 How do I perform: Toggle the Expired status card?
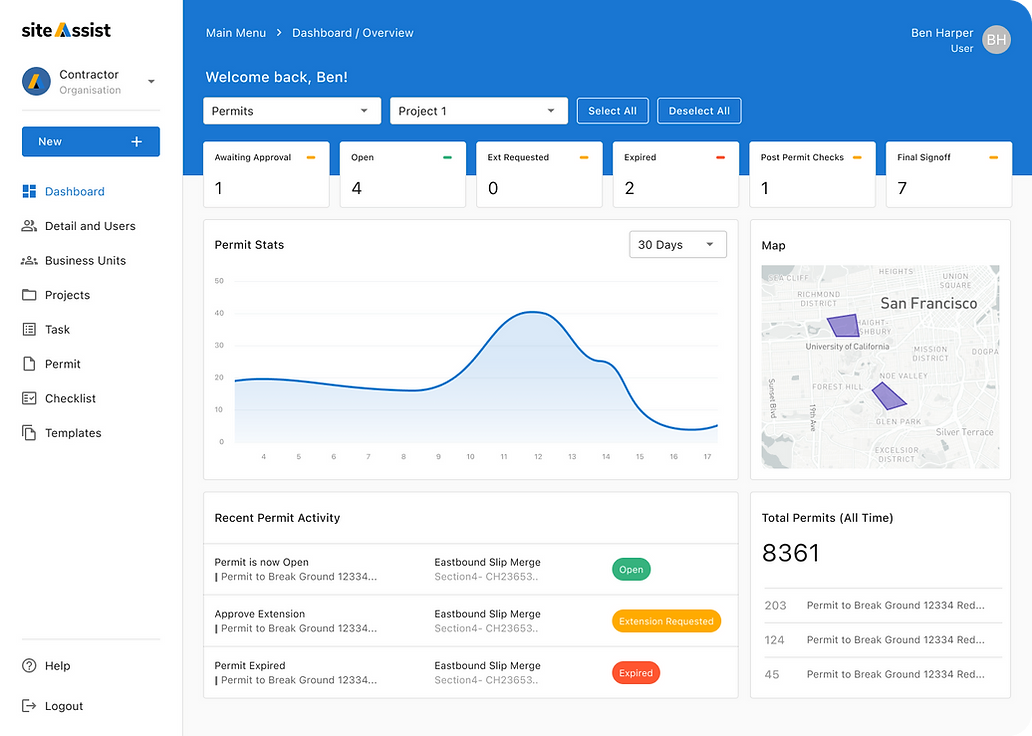click(675, 173)
